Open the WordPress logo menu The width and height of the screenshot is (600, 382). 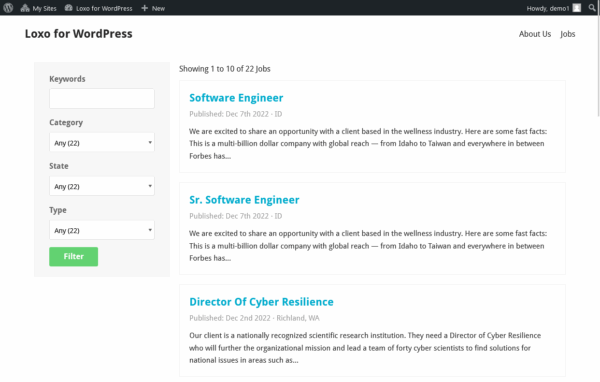(x=8, y=8)
